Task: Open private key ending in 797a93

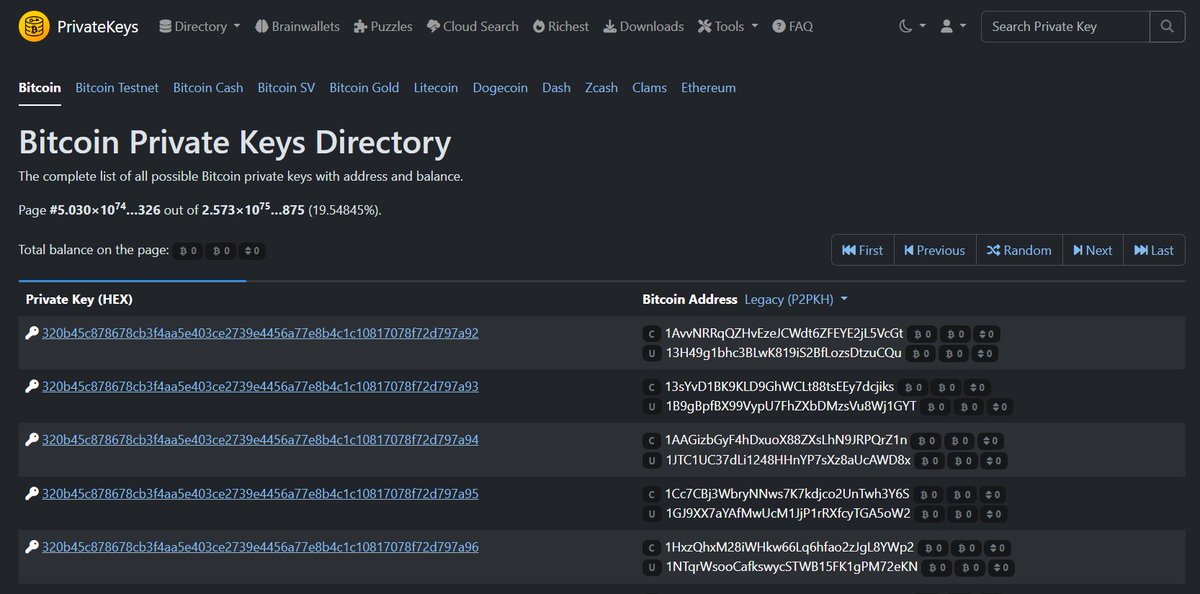Action: click(x=260, y=386)
